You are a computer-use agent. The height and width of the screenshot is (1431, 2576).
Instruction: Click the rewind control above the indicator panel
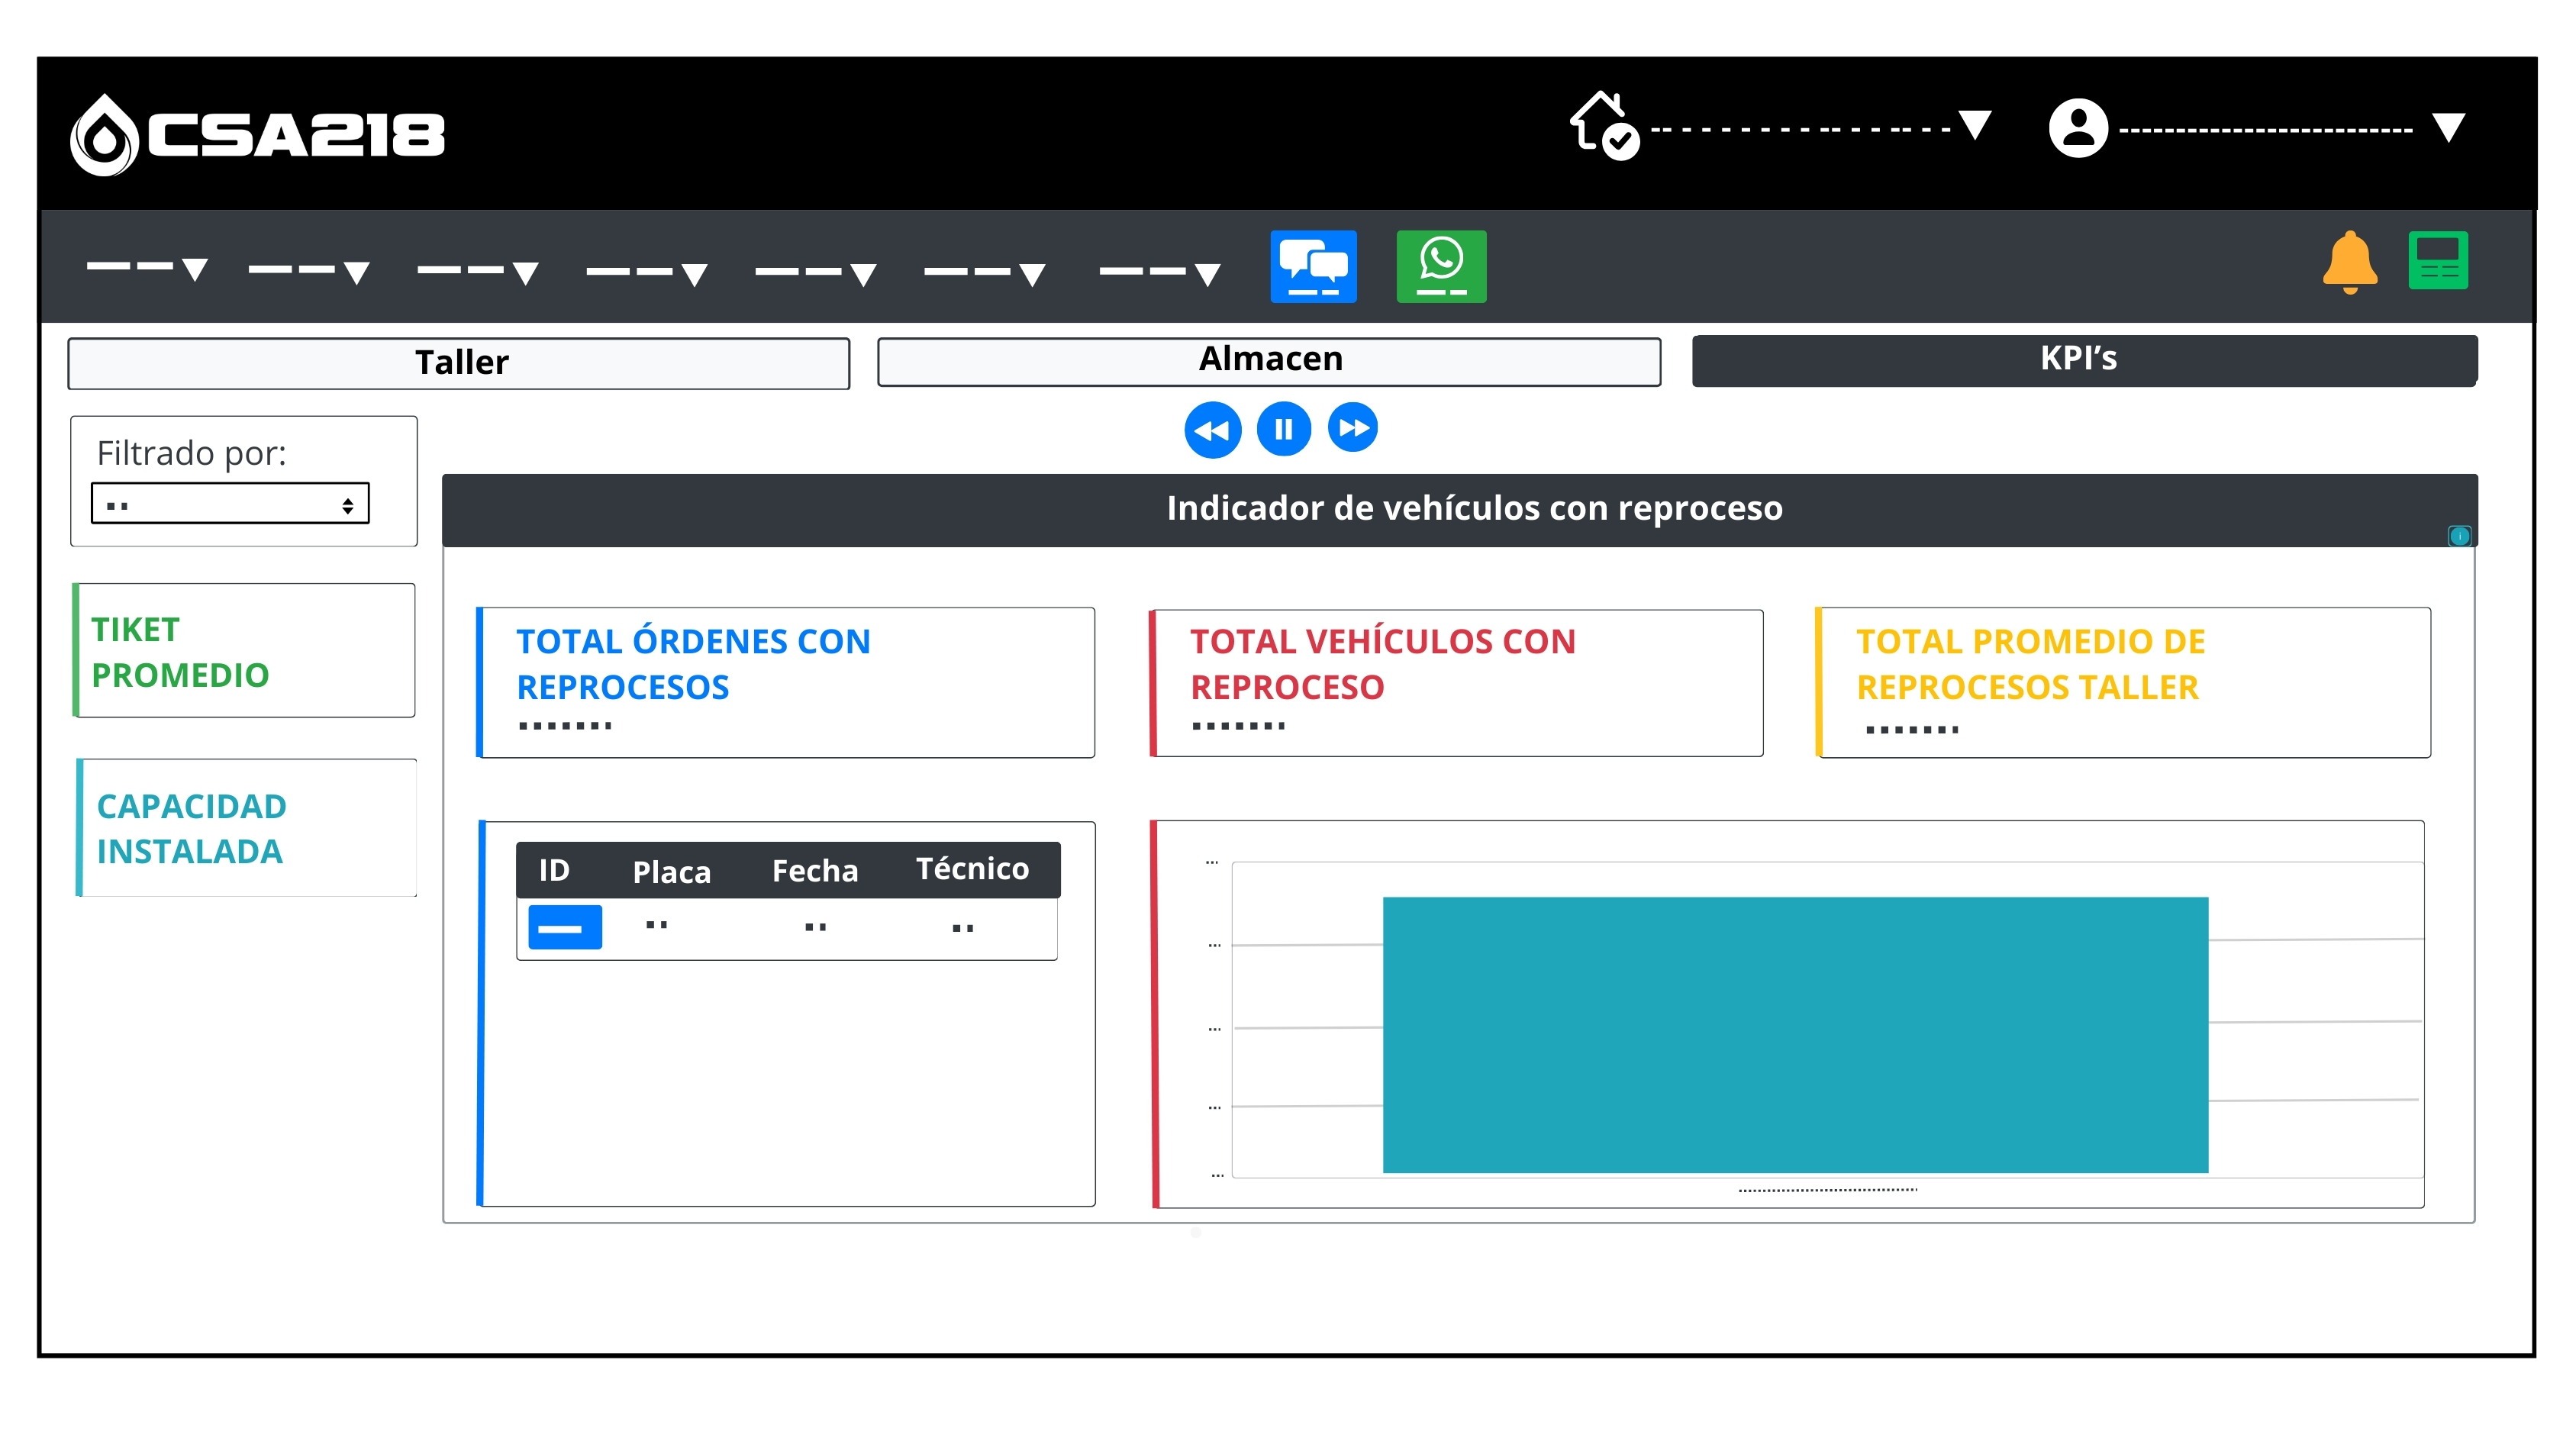point(1213,429)
